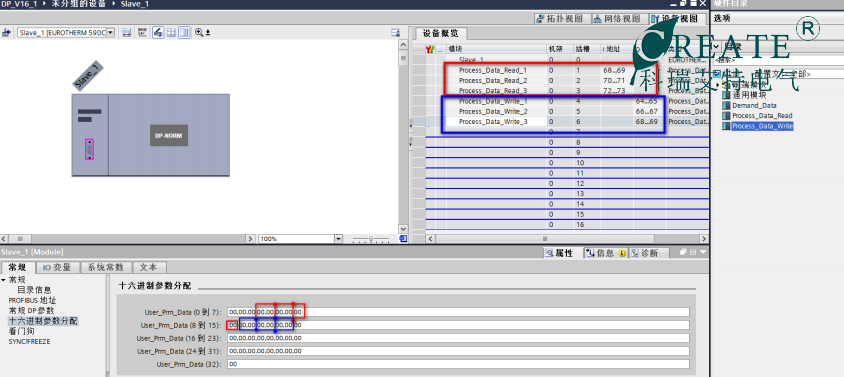
Task: Click User_Prm_Data (32) input field
Action: pyautogui.click(x=458, y=365)
